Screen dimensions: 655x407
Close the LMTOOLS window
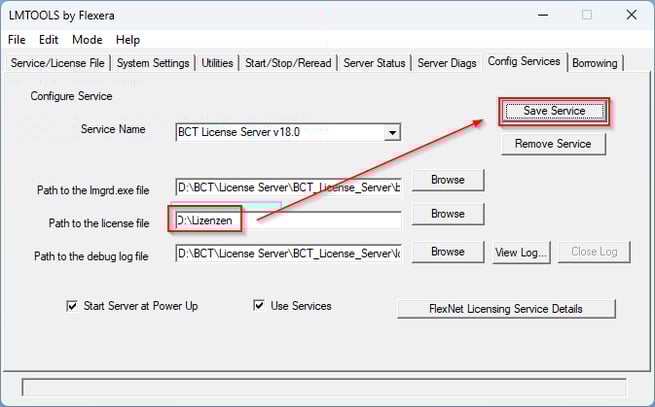(x=631, y=15)
